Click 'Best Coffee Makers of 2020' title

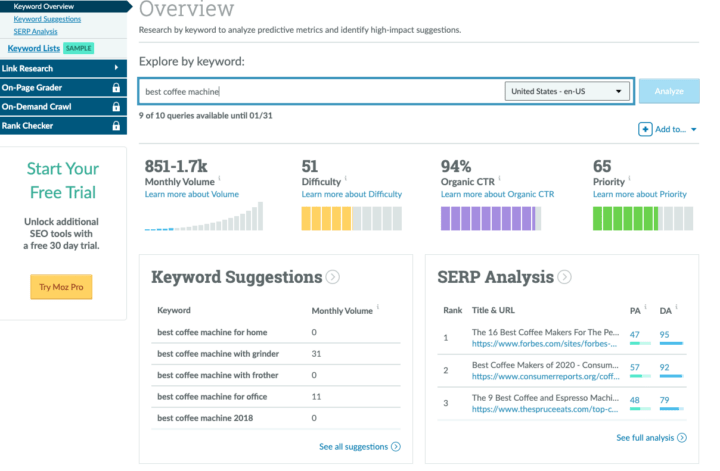coord(545,365)
